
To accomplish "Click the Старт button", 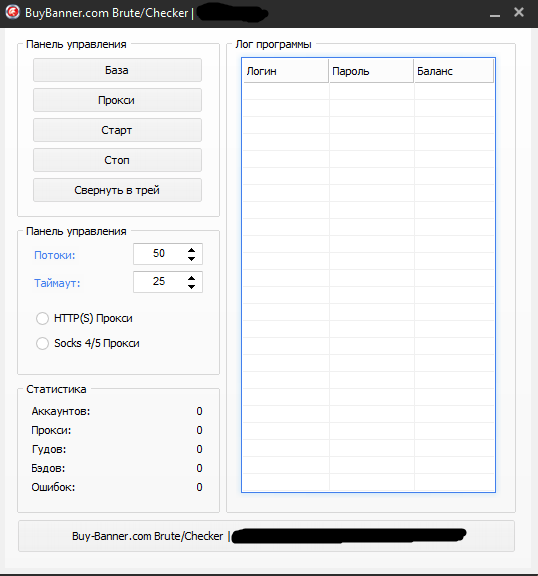I will pyautogui.click(x=117, y=130).
